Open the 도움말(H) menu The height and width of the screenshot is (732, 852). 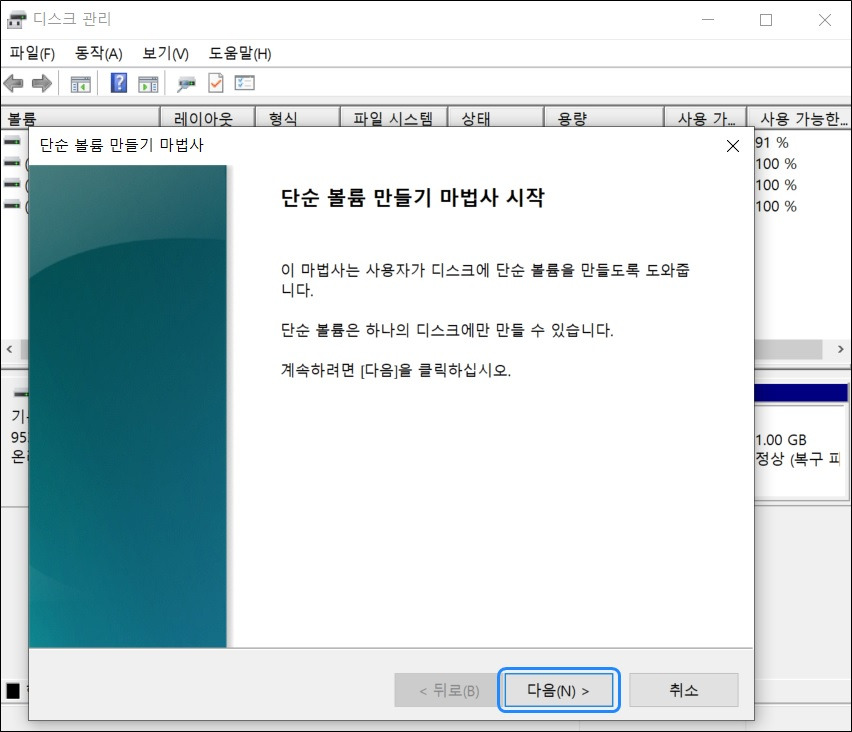click(x=240, y=53)
